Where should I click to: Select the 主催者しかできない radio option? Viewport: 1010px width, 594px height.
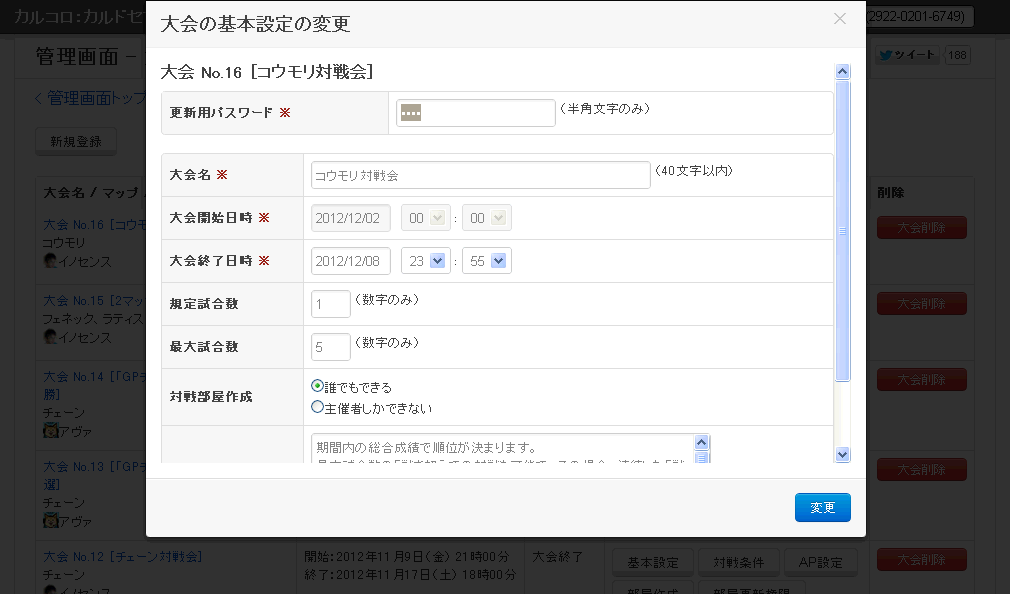pyautogui.click(x=318, y=407)
